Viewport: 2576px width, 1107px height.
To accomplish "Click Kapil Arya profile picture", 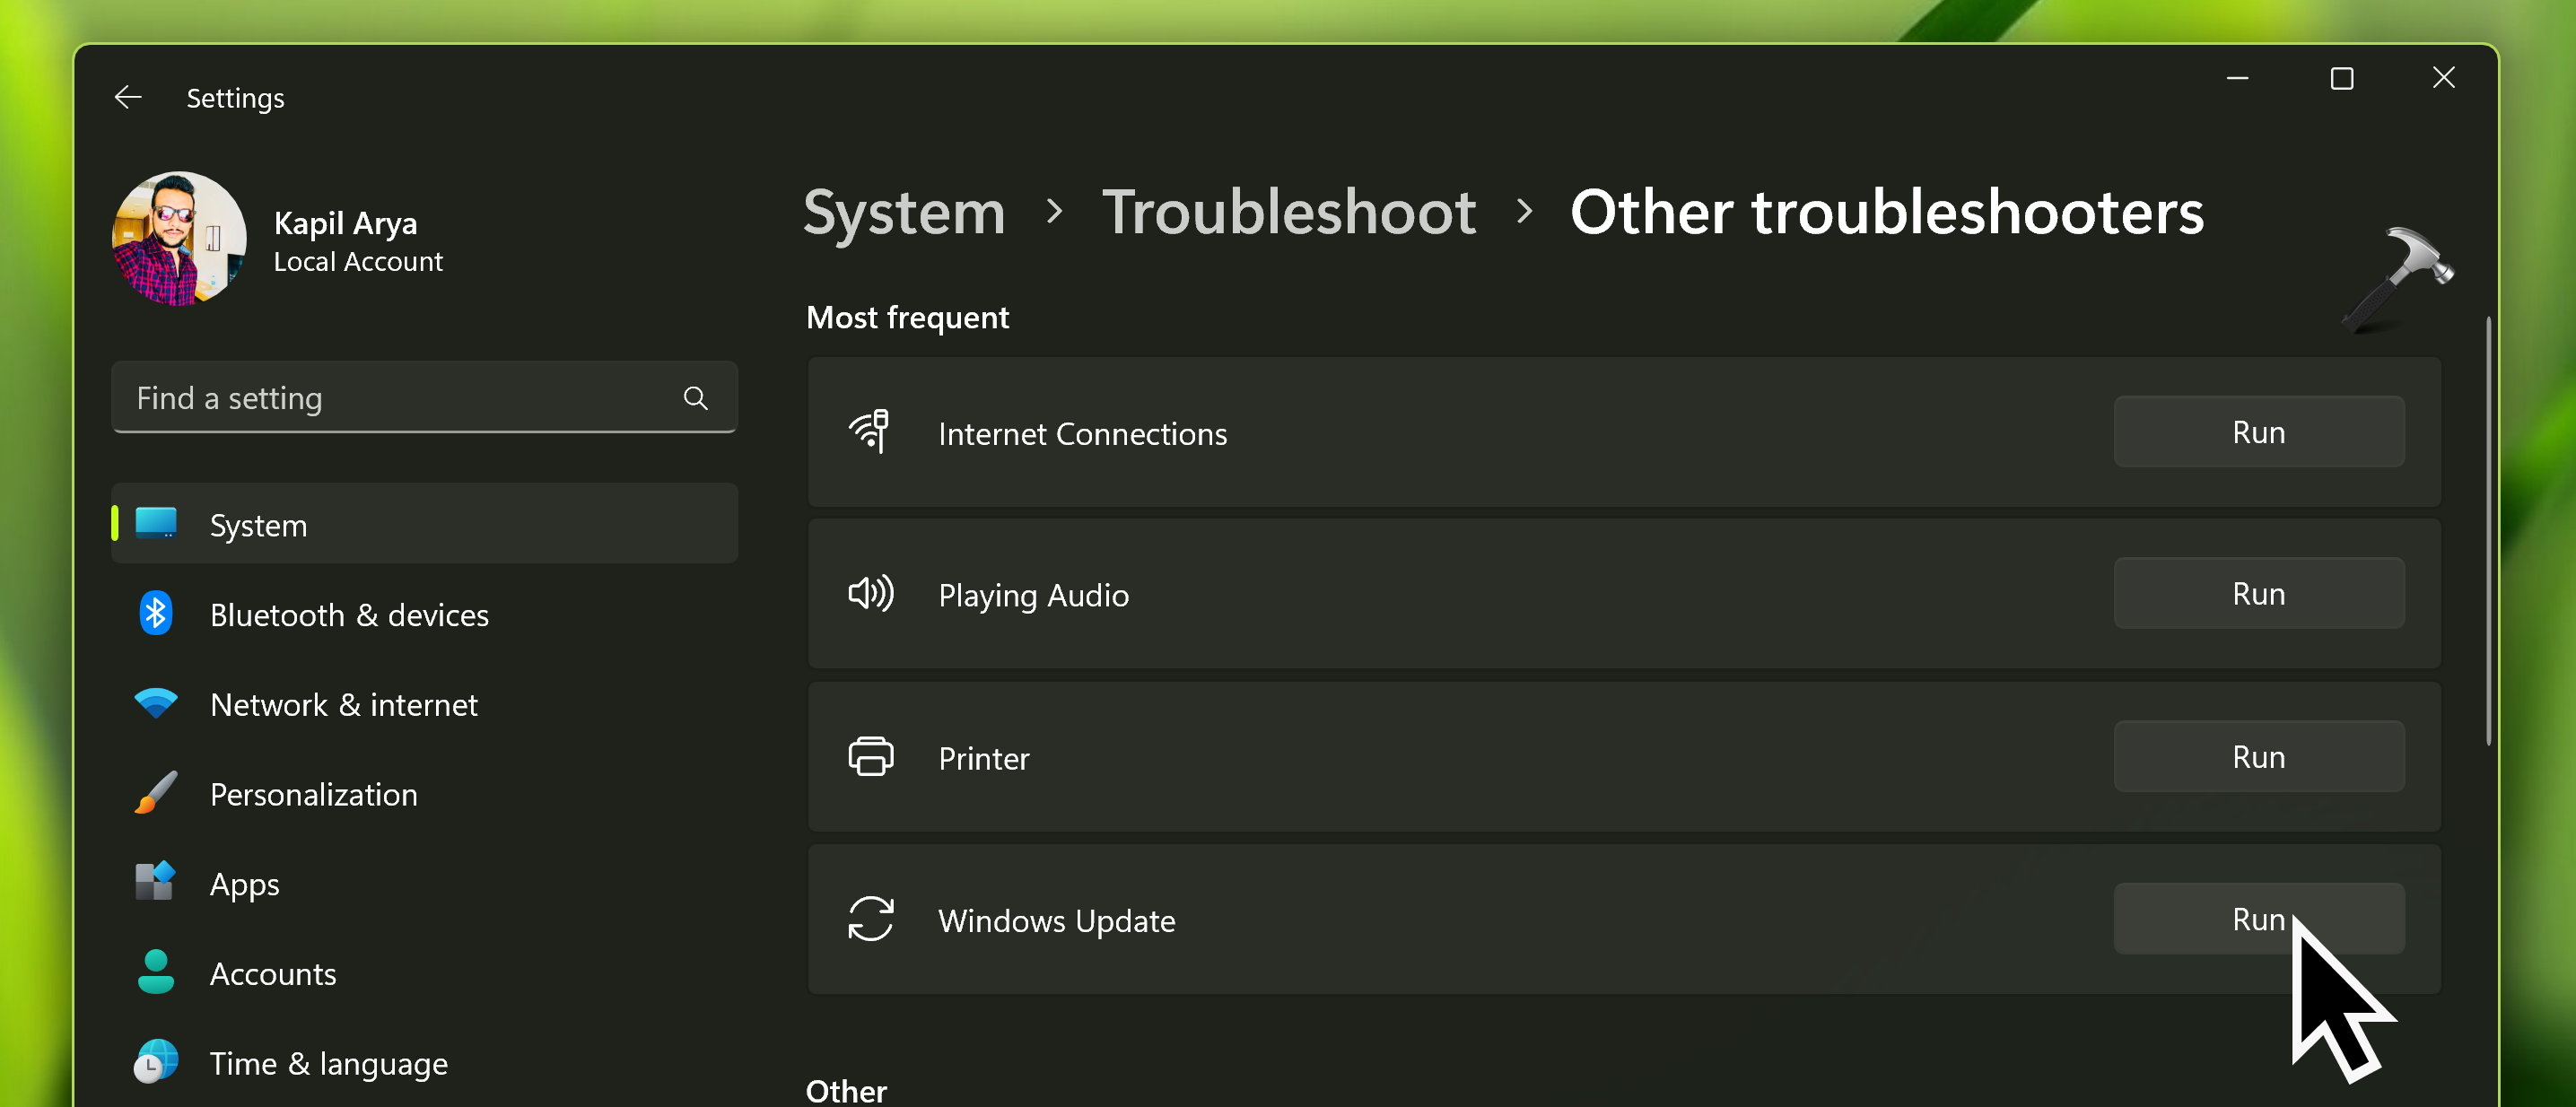I will pyautogui.click(x=179, y=238).
